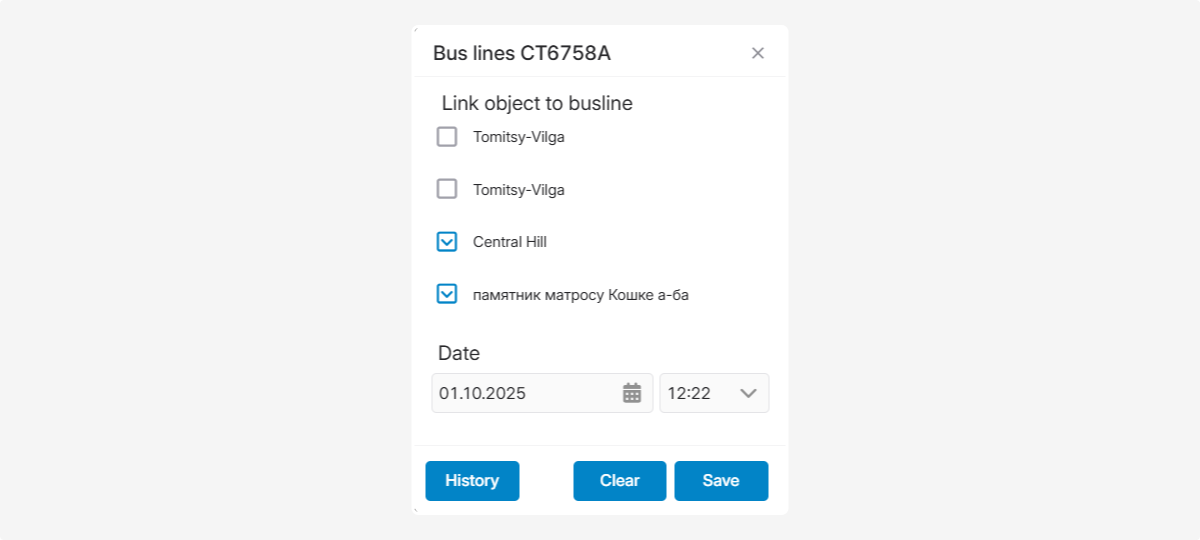The height and width of the screenshot is (540, 1200).
Task: Save the busline link settings
Action: tap(721, 481)
